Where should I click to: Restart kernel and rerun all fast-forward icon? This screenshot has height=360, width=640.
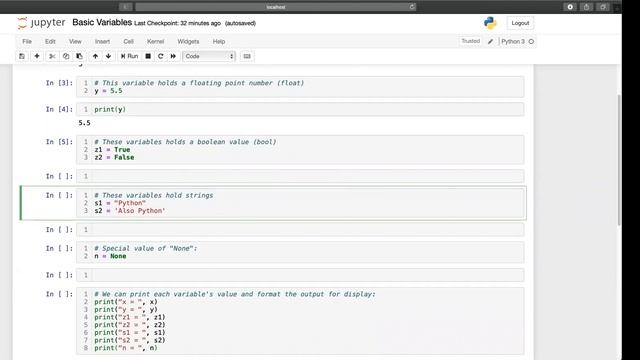173,56
